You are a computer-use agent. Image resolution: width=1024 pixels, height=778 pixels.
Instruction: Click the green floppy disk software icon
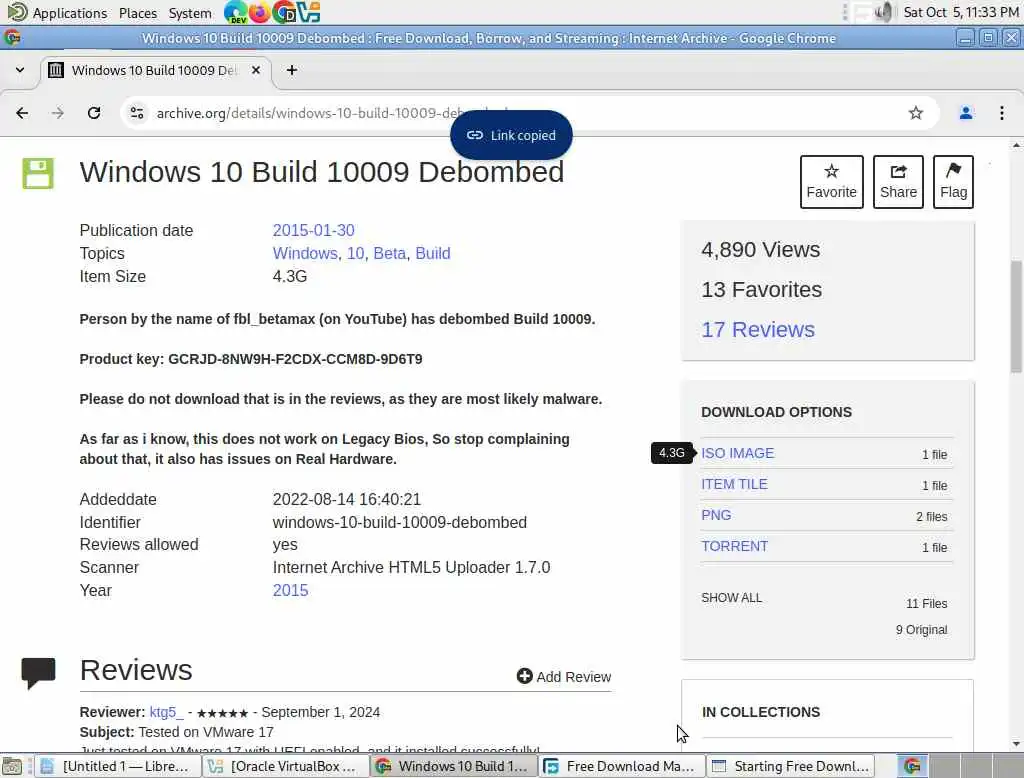click(38, 173)
